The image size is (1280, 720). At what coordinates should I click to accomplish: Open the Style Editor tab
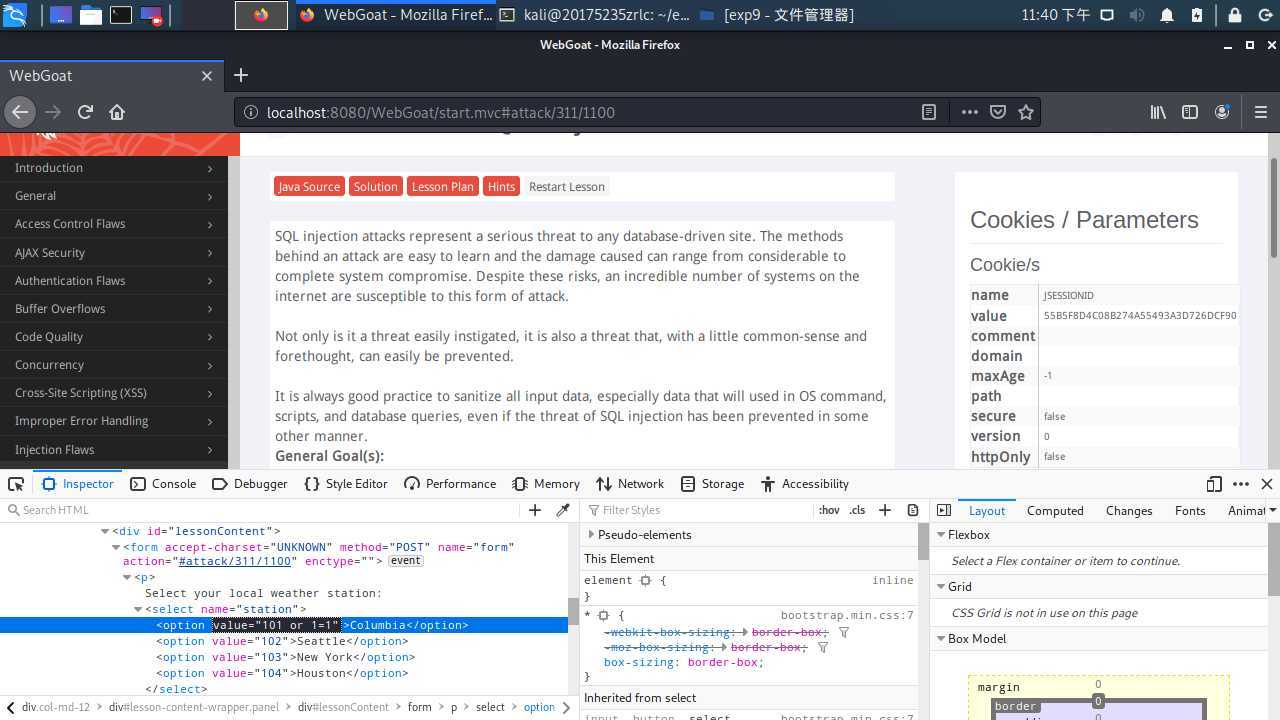346,484
